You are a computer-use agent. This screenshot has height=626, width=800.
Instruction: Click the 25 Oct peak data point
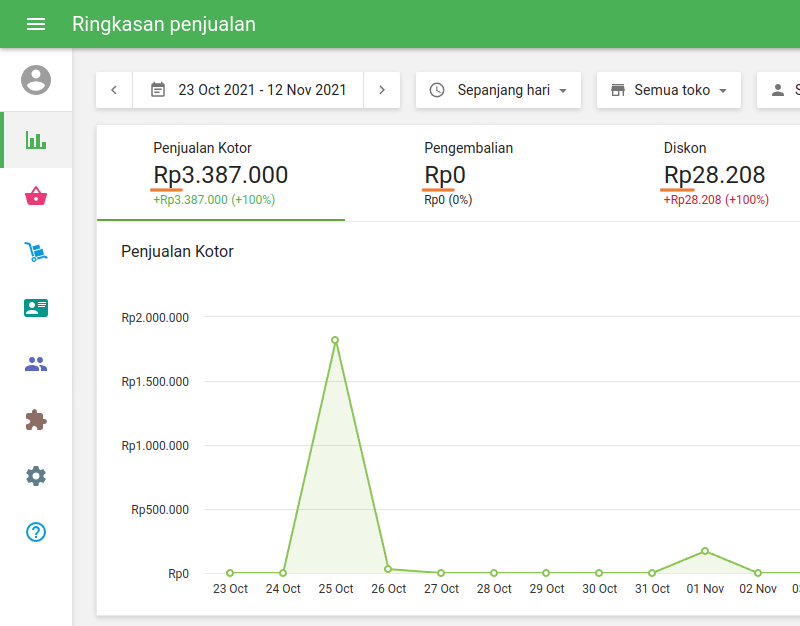(335, 340)
